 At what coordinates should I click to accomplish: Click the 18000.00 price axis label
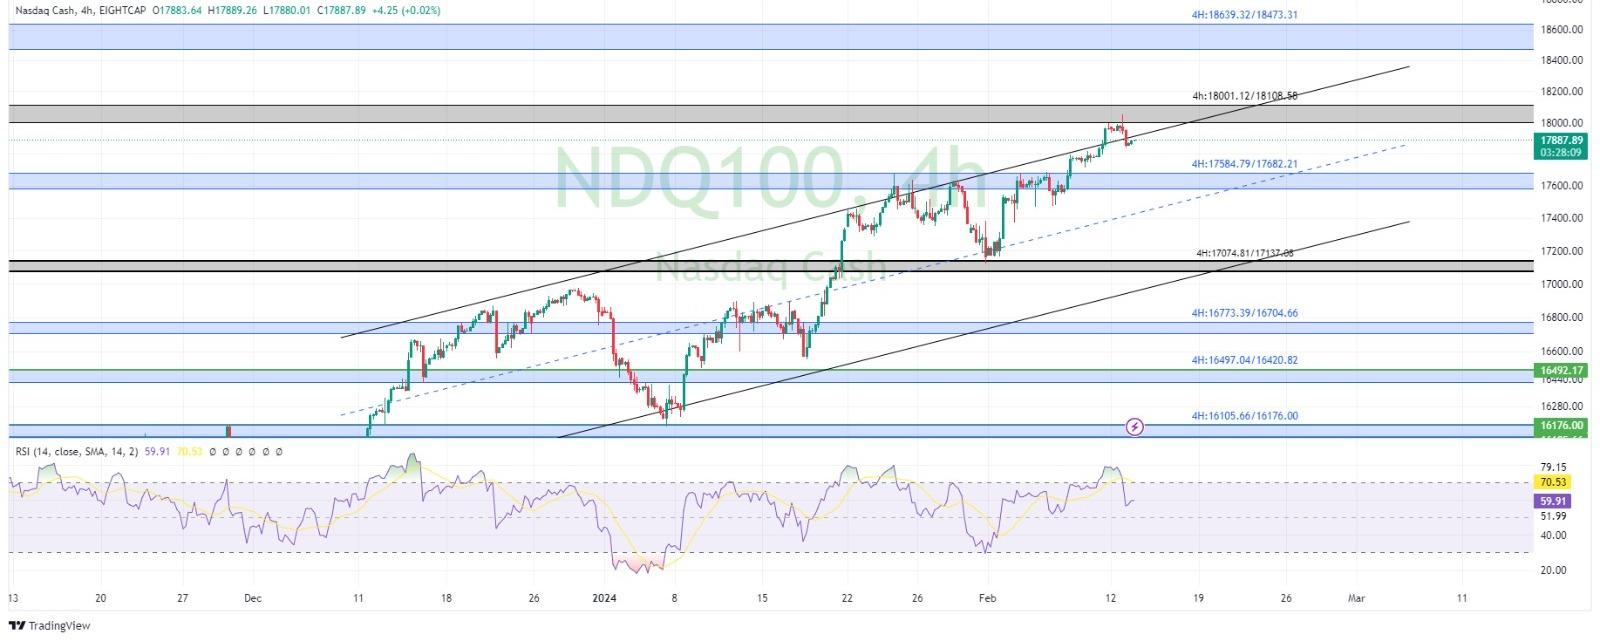[1561, 122]
